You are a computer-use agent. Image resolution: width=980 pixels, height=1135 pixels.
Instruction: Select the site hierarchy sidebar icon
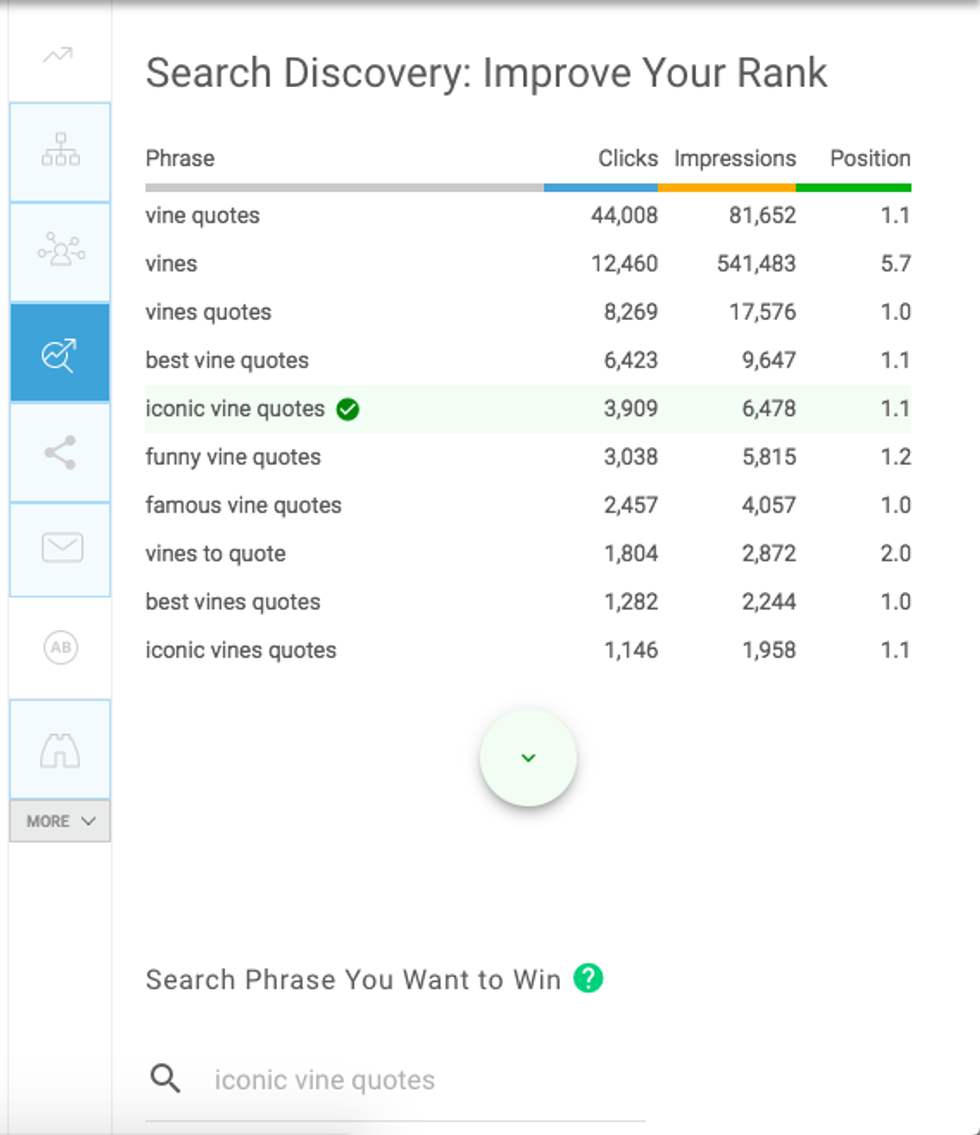click(60, 150)
